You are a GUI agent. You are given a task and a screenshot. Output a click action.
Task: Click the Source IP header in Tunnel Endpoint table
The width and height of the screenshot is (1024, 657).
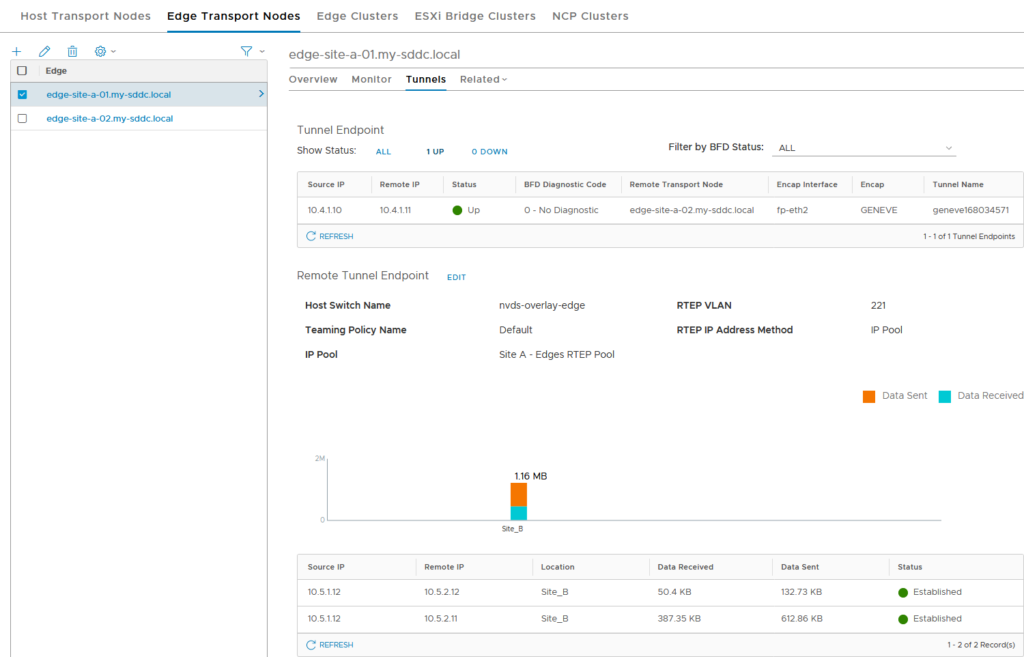[x=326, y=185]
